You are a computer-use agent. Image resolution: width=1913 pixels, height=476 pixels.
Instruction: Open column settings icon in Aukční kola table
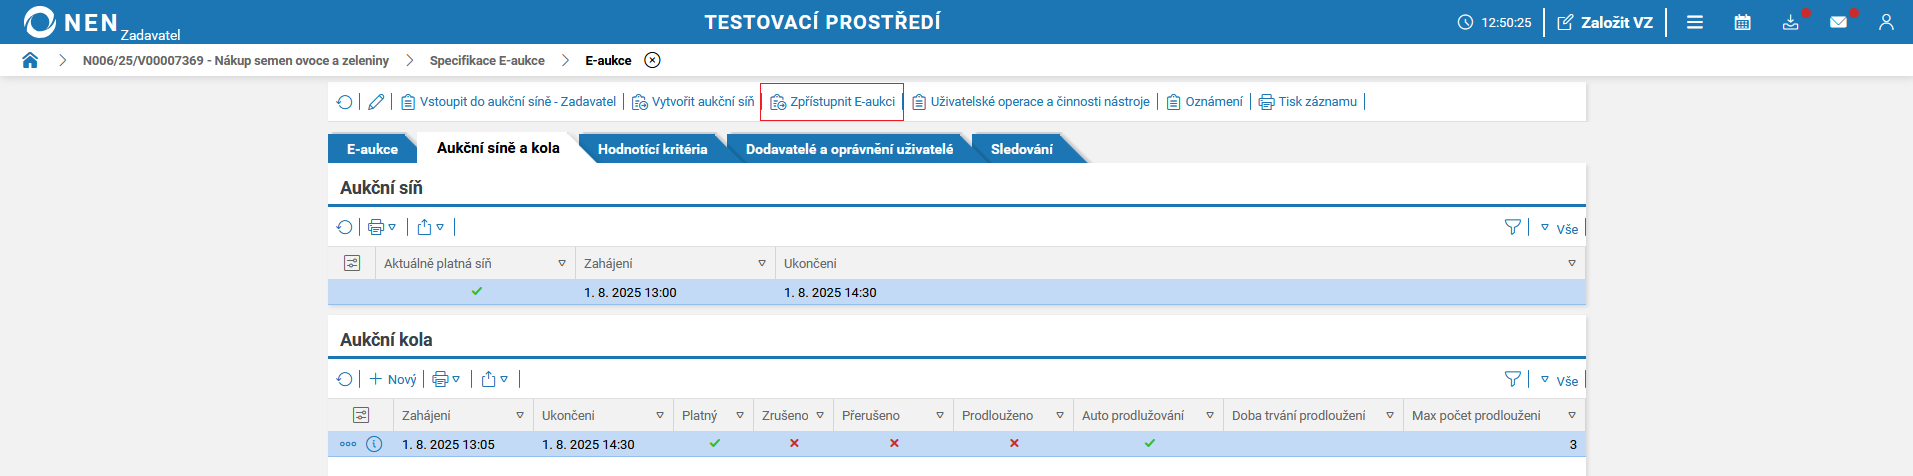[361, 415]
